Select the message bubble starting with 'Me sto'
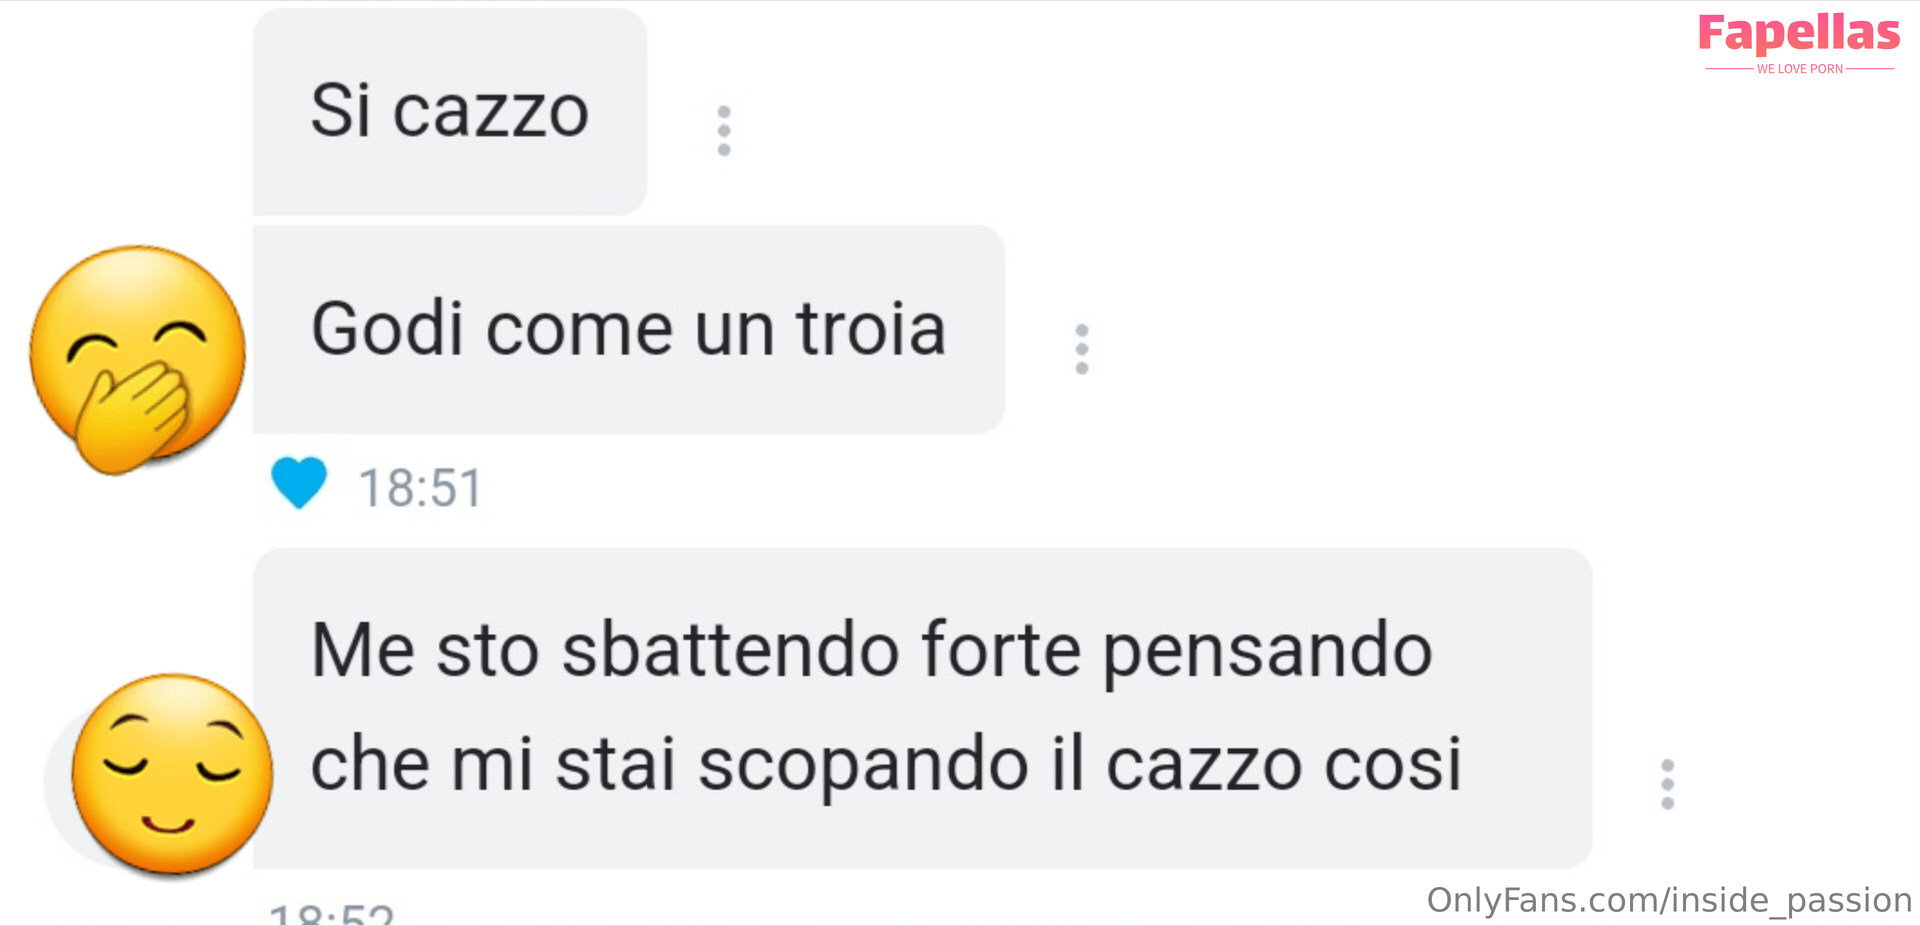 click(x=922, y=708)
